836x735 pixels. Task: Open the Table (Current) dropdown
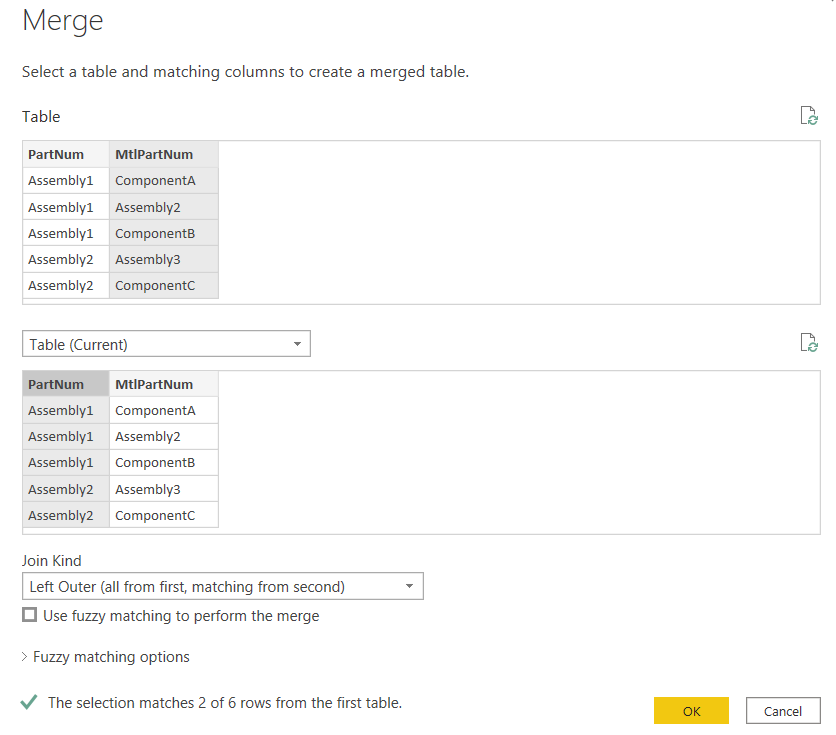click(166, 344)
